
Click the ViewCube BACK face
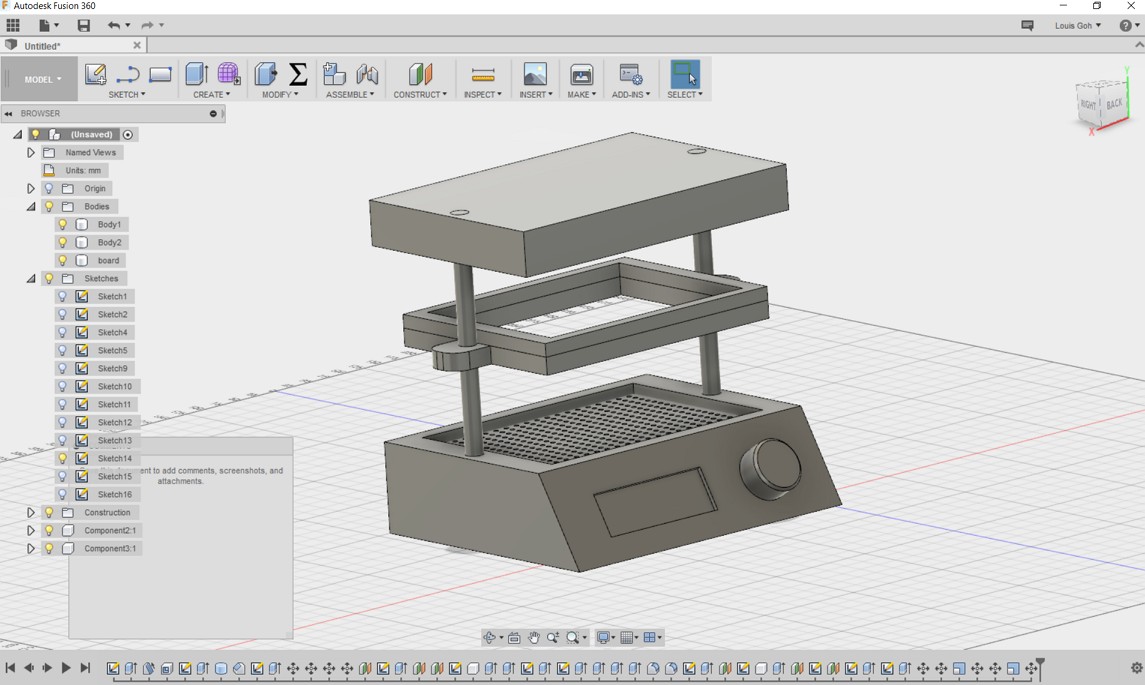(1114, 104)
